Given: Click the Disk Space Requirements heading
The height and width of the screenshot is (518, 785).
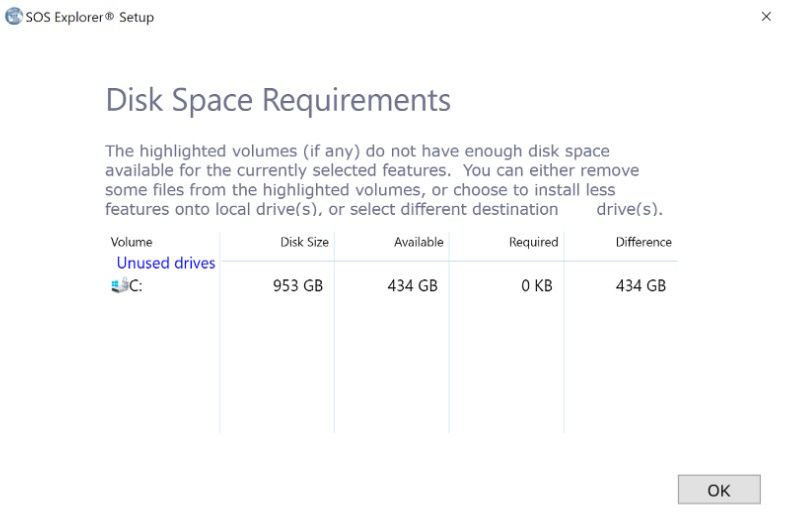Looking at the screenshot, I should 278,100.
